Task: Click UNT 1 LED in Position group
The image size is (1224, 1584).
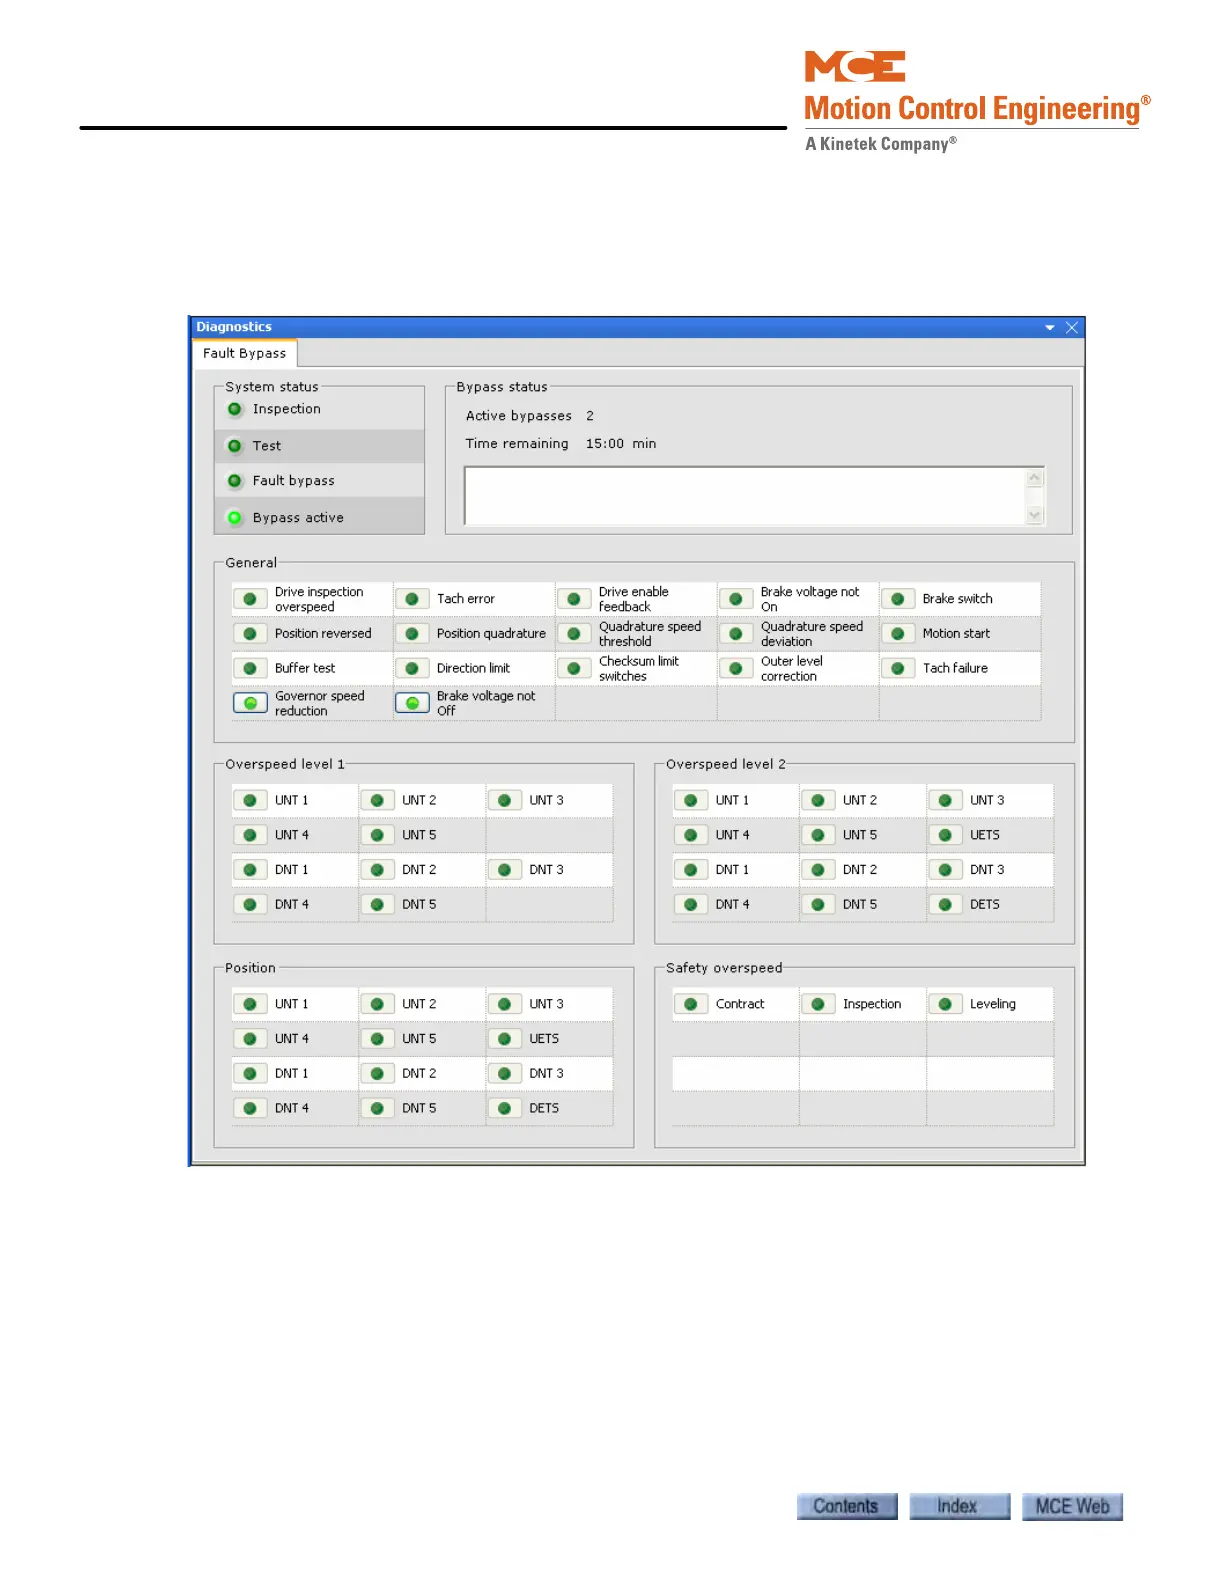Action: 250,1004
